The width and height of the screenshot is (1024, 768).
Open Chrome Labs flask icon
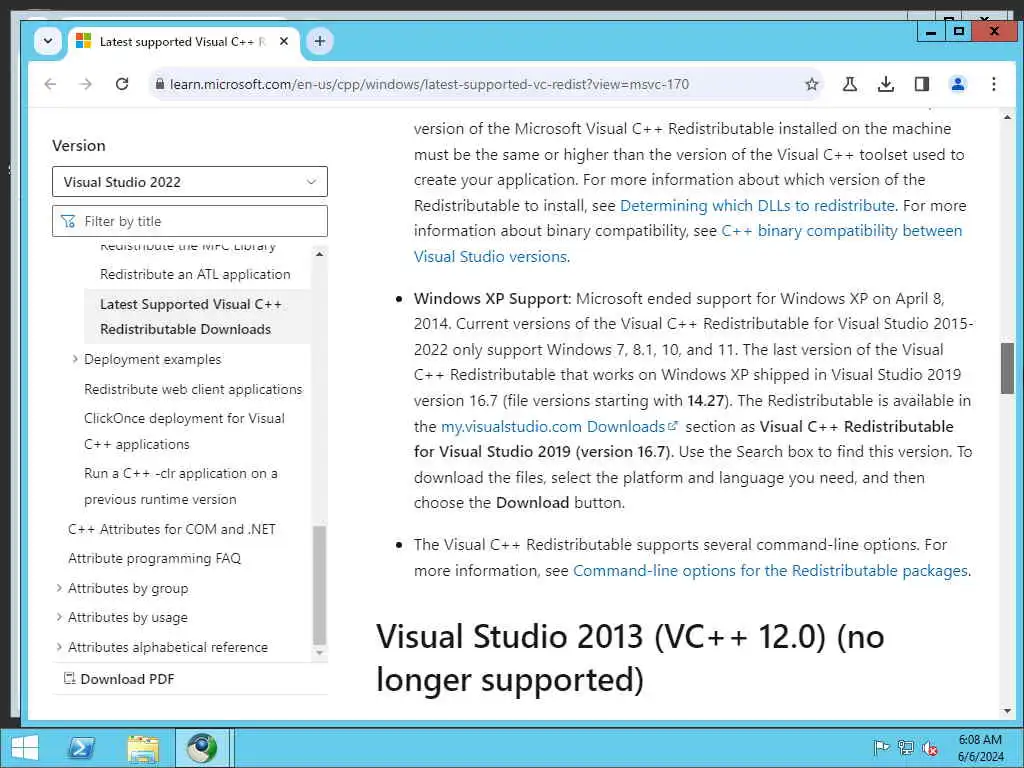tap(850, 84)
